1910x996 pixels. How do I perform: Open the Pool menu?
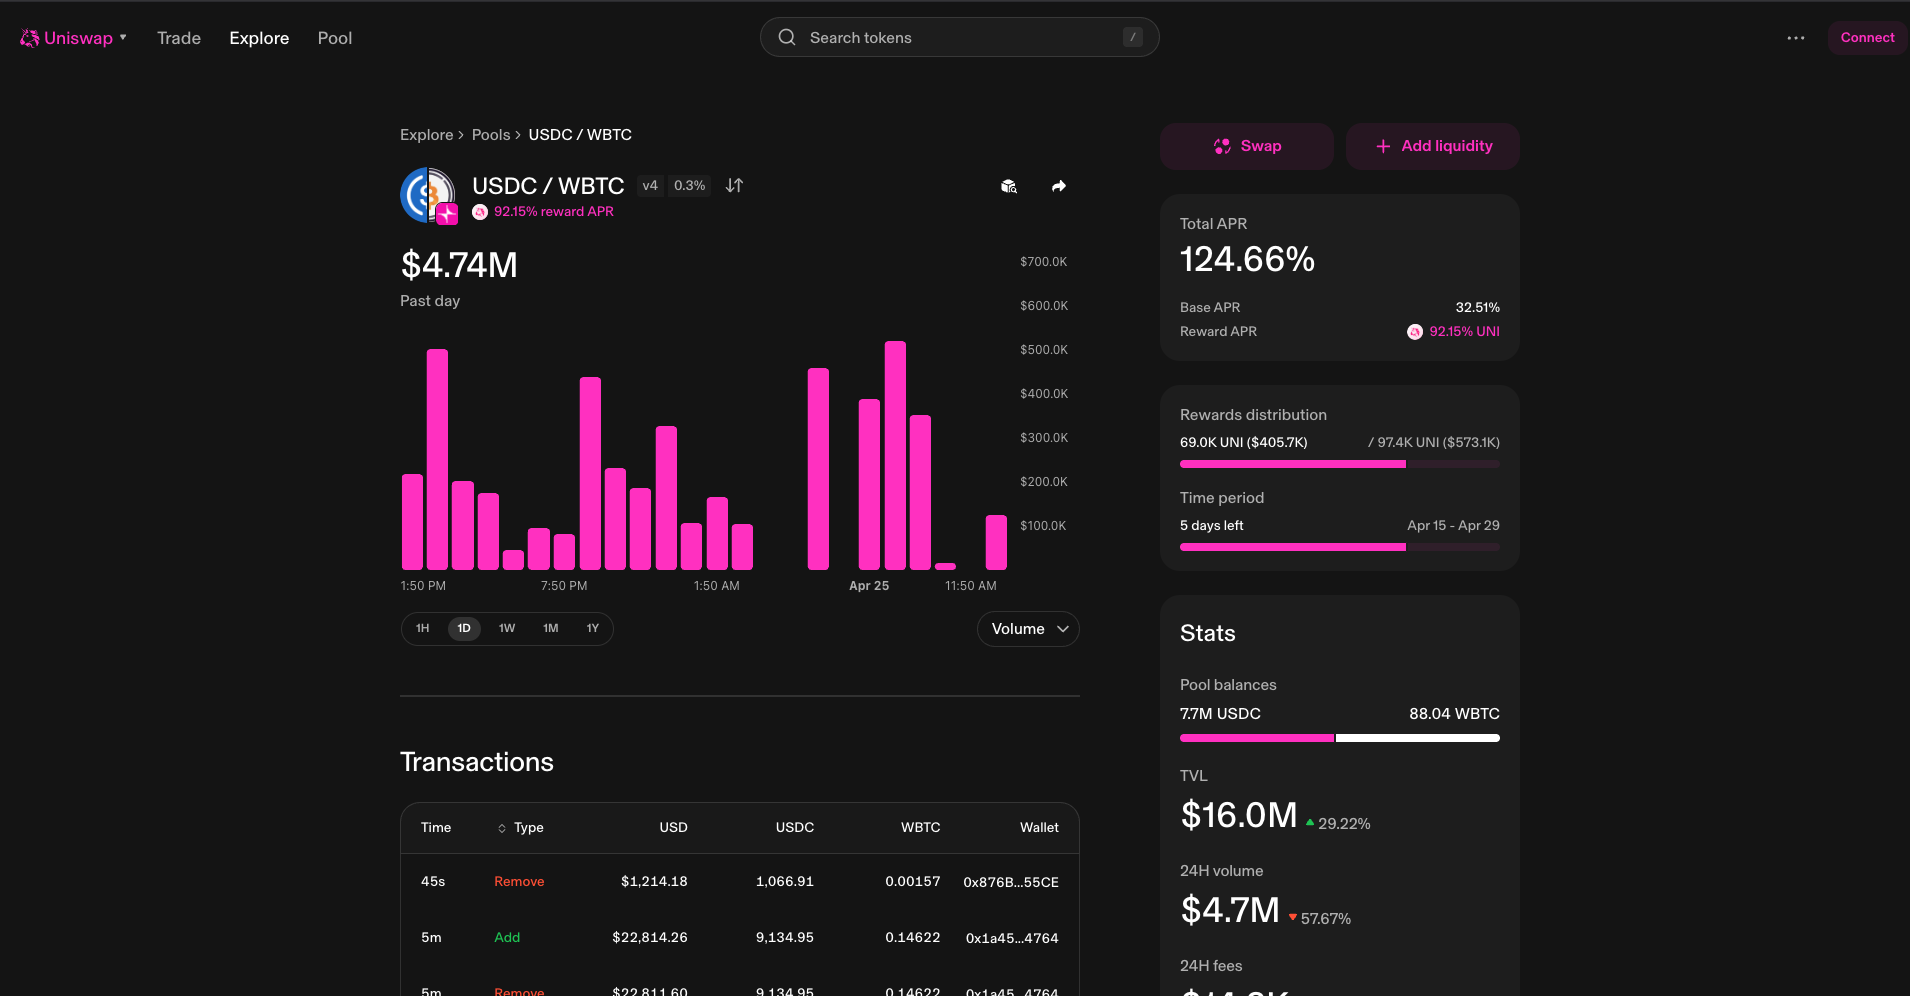pyautogui.click(x=335, y=38)
